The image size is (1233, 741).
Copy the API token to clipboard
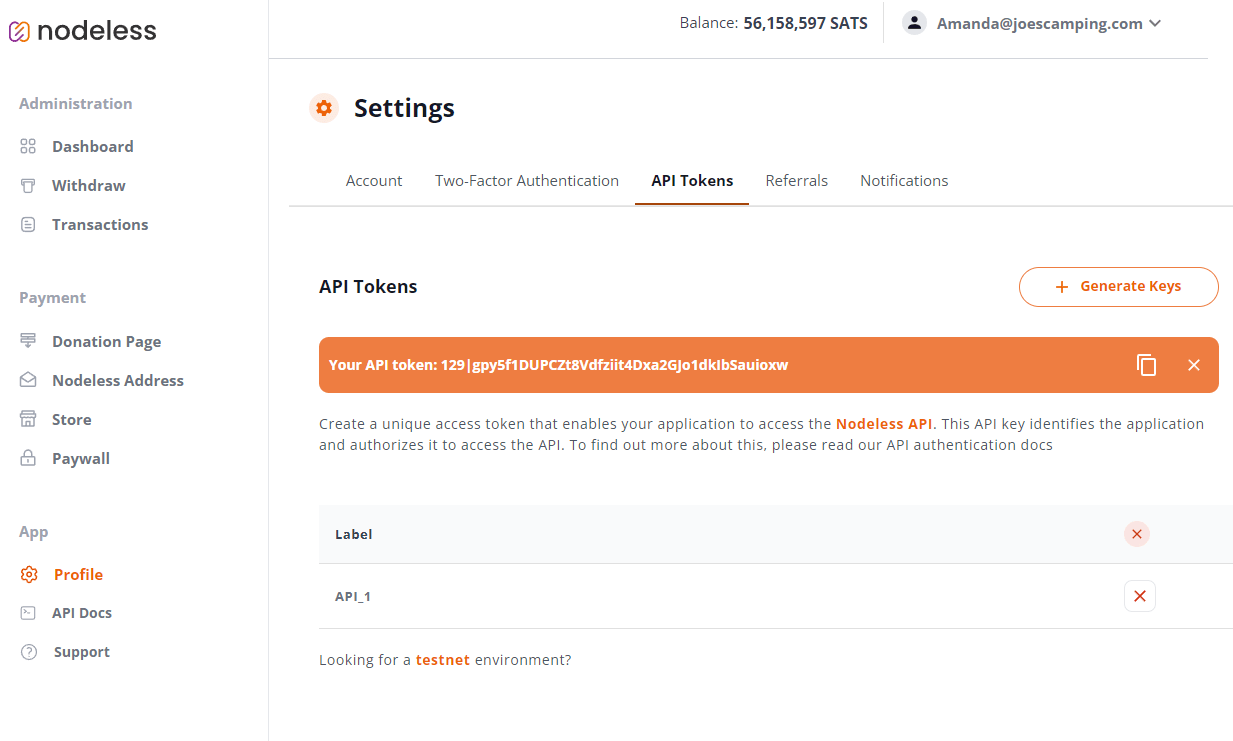pos(1146,365)
